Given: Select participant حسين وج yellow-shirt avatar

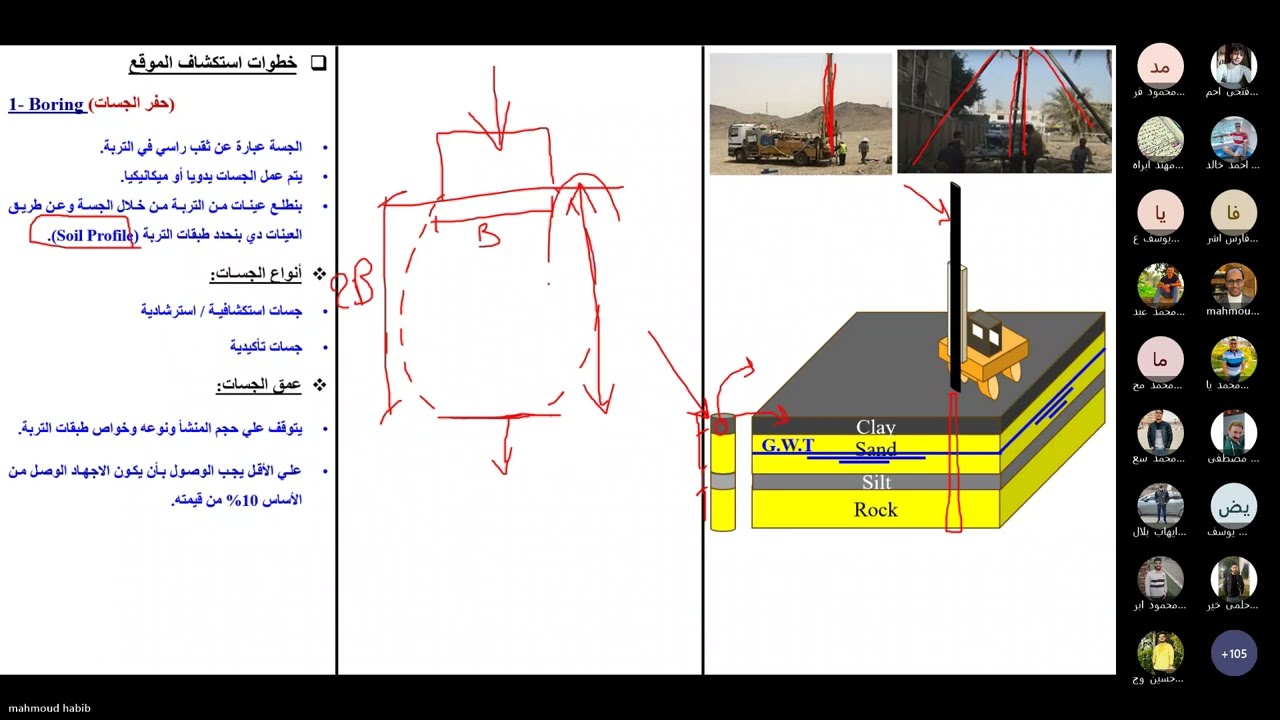Looking at the screenshot, I should click(1160, 653).
